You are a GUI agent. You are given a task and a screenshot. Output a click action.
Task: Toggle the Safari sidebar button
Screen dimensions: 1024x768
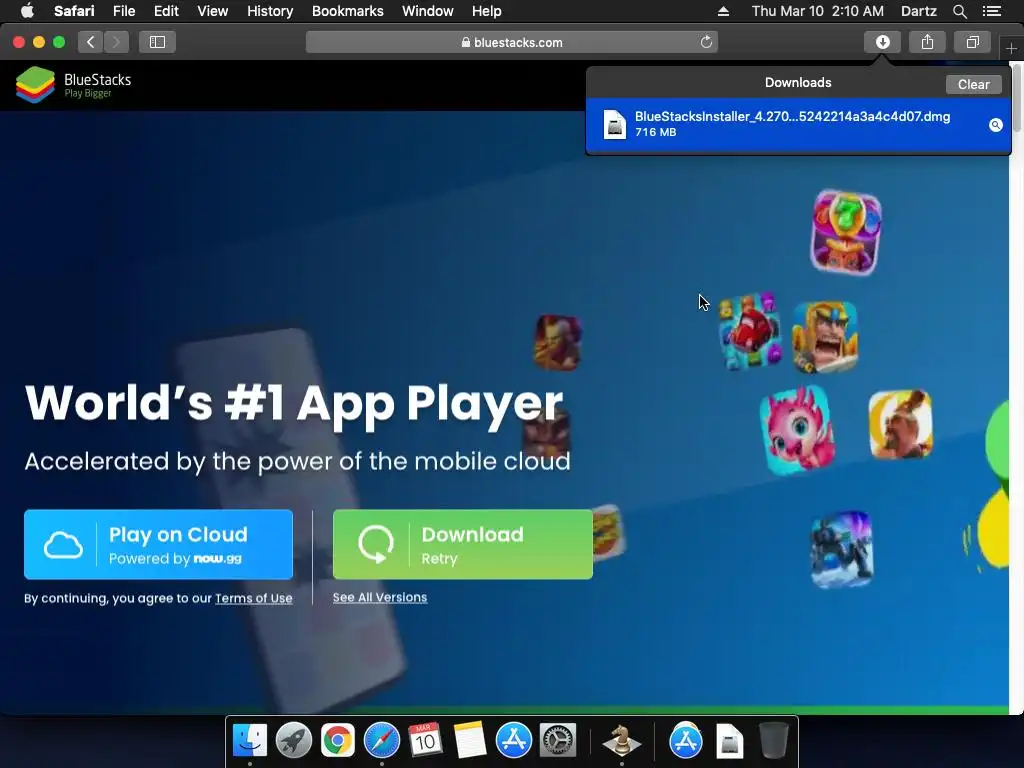[157, 42]
